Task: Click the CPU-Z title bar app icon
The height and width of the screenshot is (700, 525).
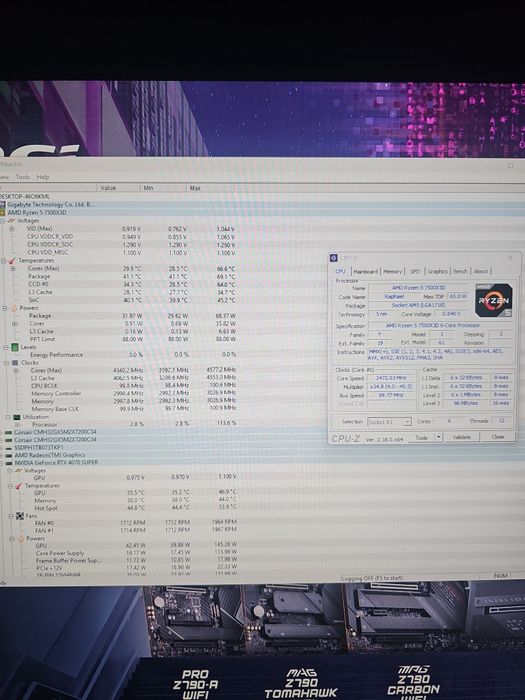Action: coord(333,258)
